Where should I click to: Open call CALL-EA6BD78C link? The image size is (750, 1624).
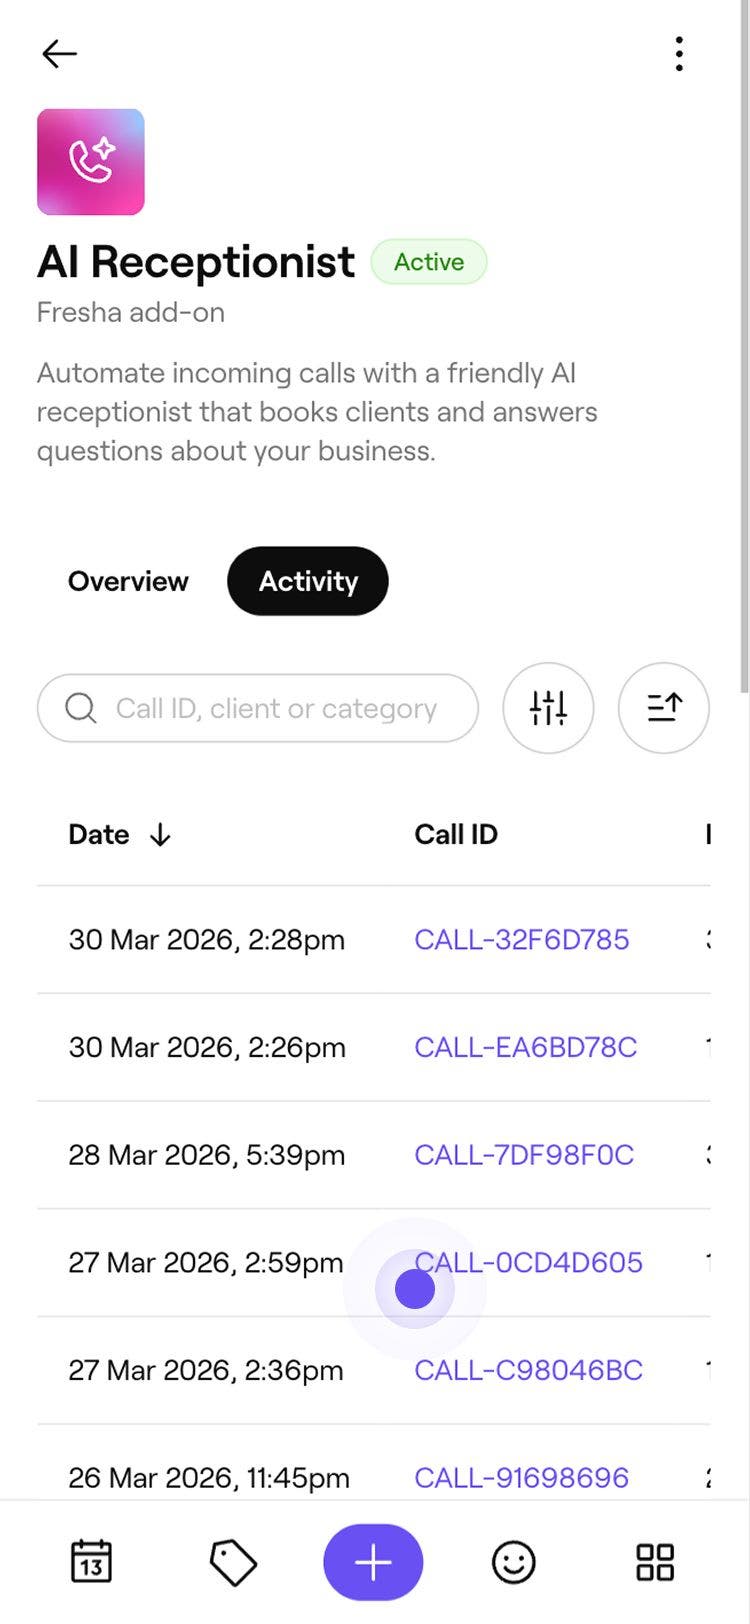click(526, 1048)
